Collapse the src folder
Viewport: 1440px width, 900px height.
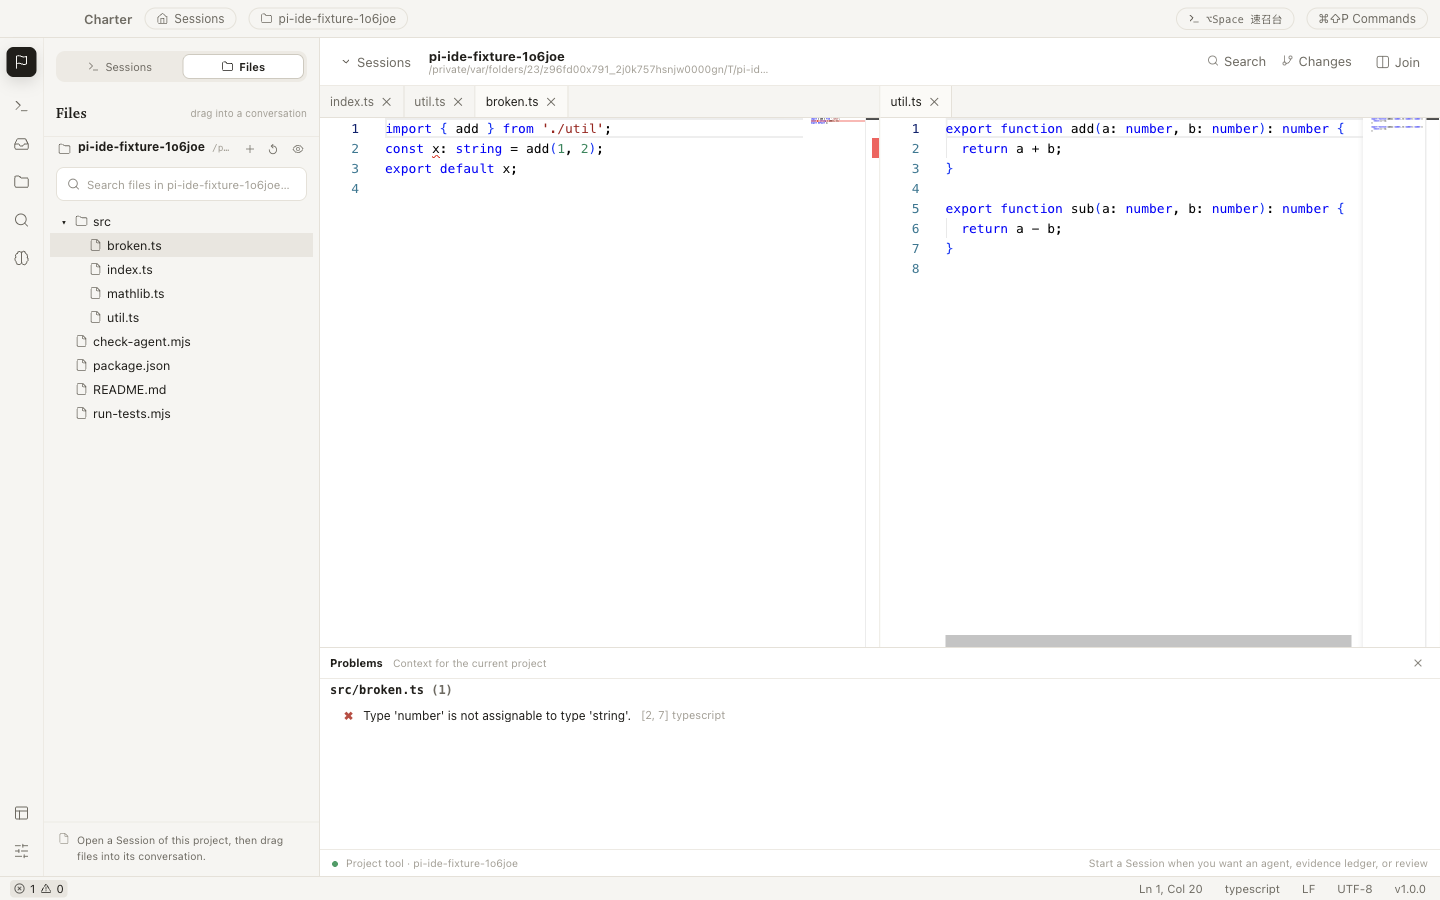(x=64, y=222)
